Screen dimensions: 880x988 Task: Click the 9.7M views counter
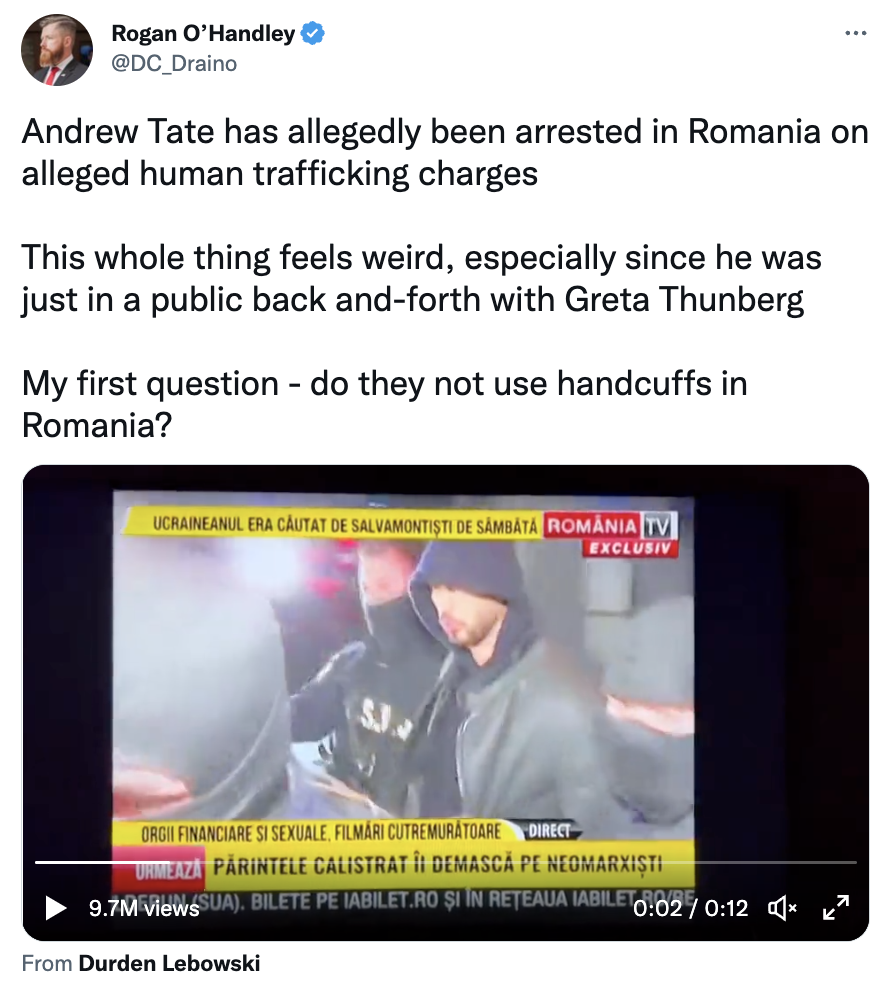pos(144,908)
